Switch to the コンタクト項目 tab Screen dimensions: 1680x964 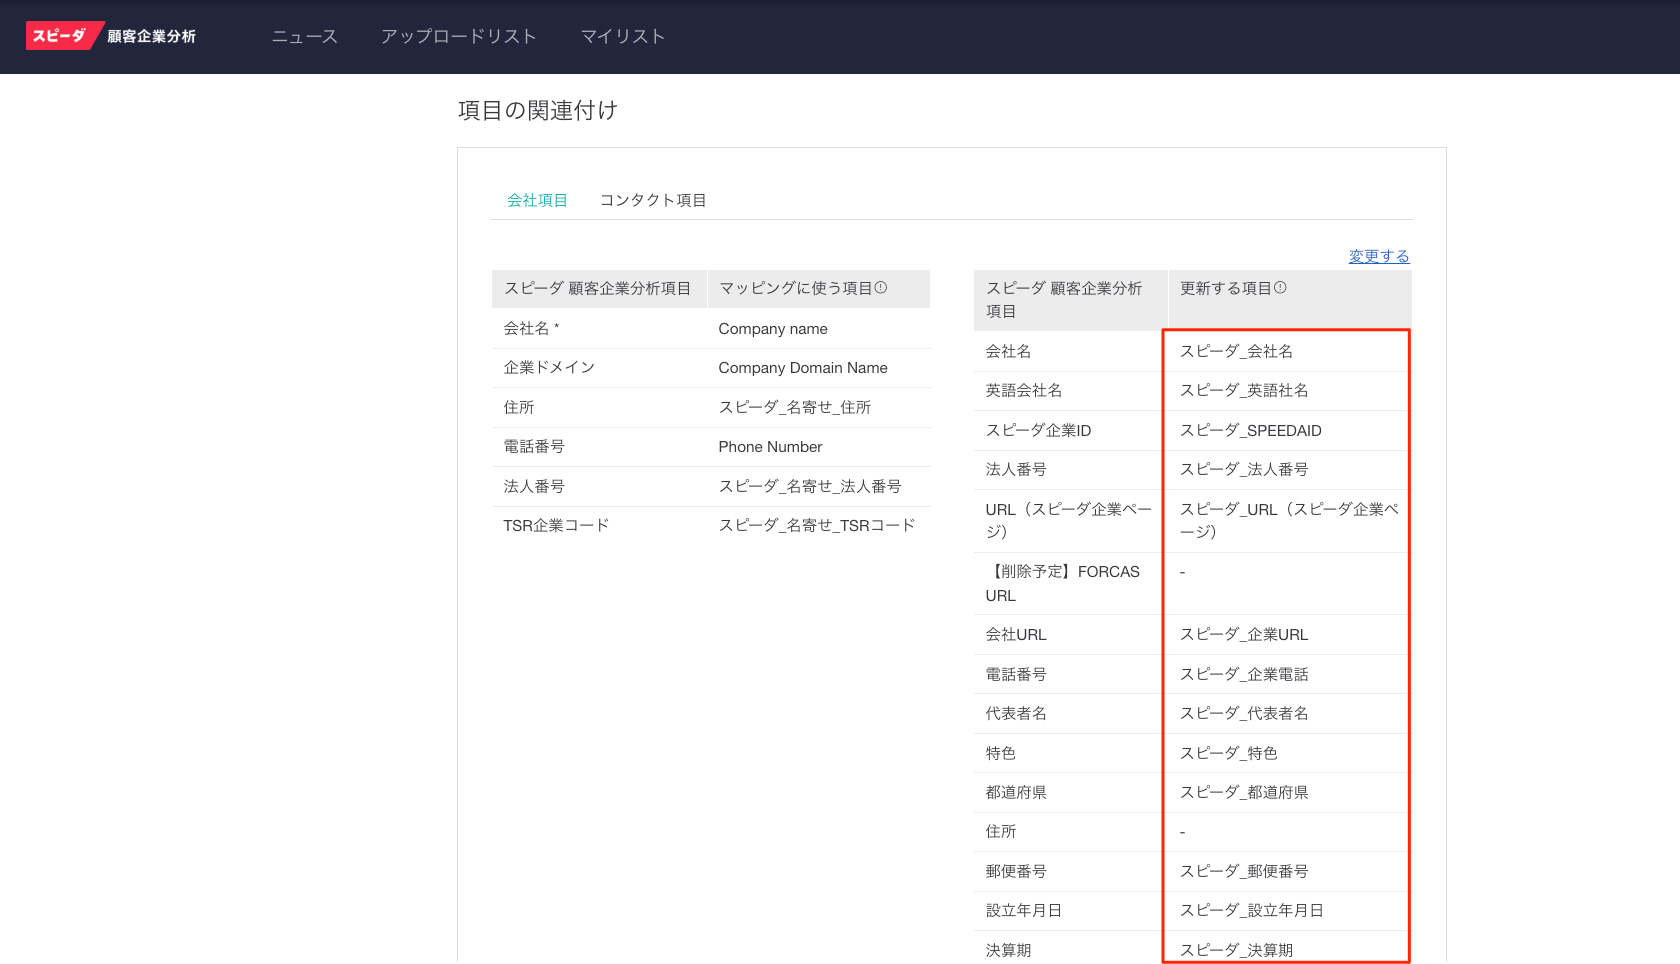click(x=652, y=200)
